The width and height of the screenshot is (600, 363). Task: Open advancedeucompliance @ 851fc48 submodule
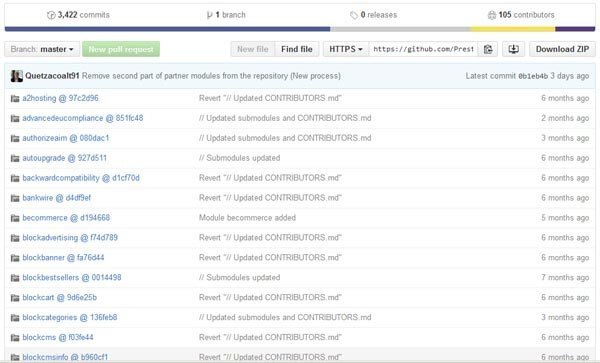tap(83, 118)
